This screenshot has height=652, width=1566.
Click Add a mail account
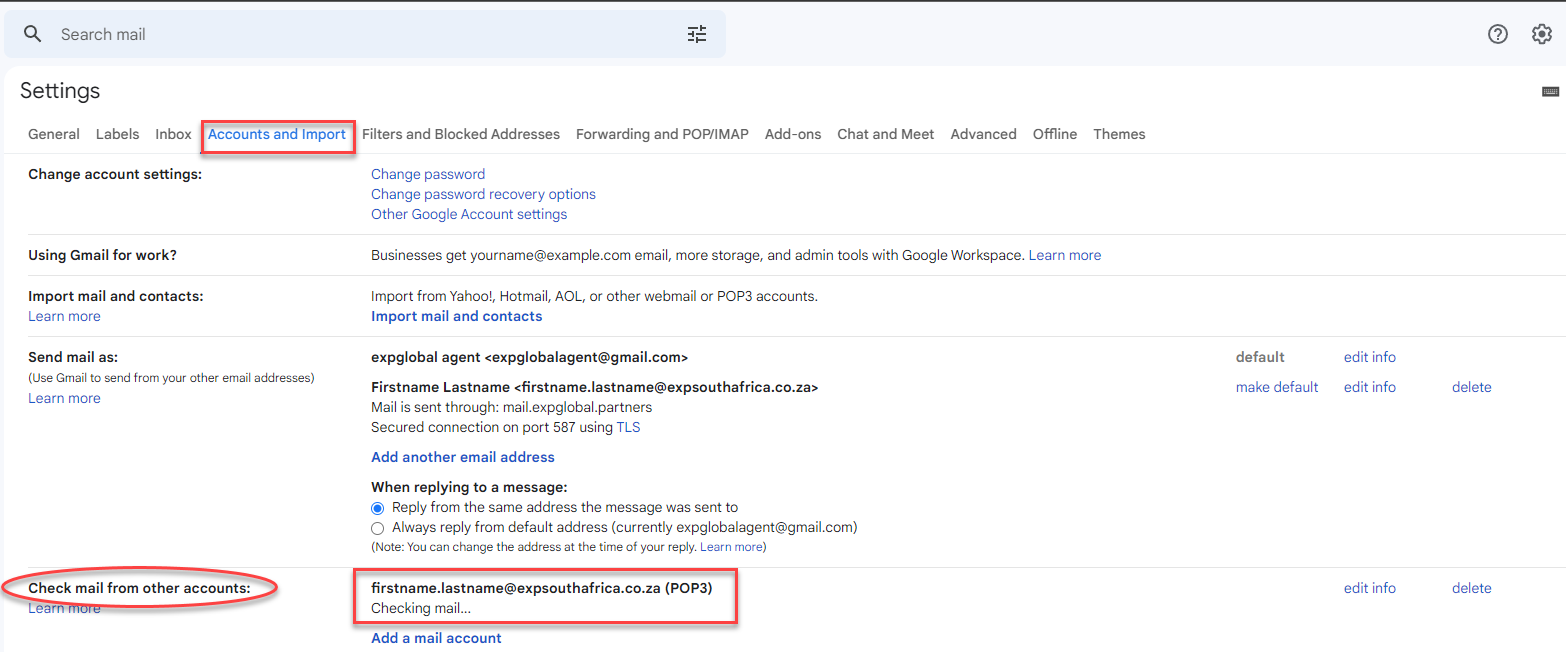436,638
